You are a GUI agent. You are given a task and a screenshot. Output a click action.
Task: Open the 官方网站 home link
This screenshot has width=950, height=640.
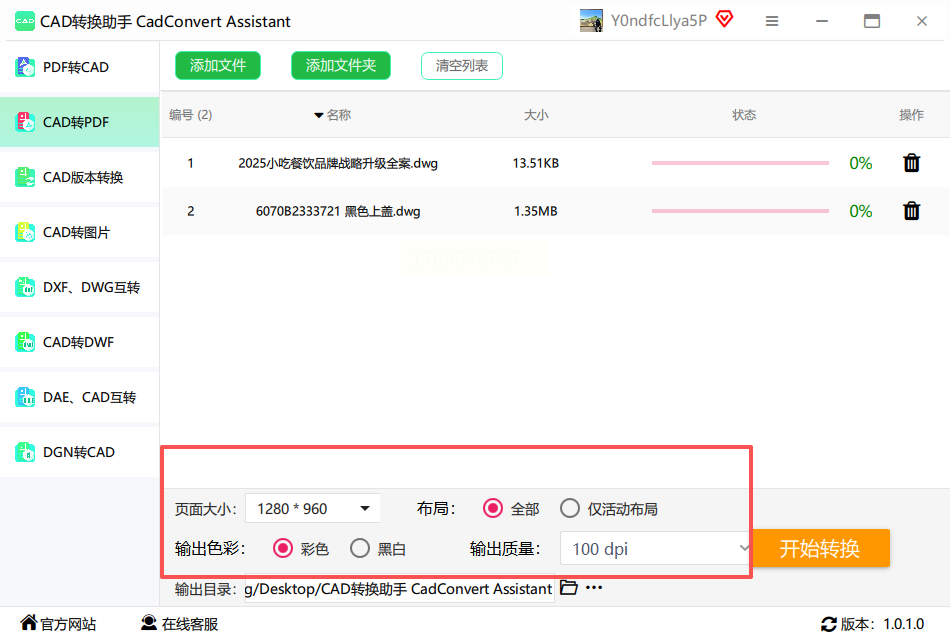[58, 624]
